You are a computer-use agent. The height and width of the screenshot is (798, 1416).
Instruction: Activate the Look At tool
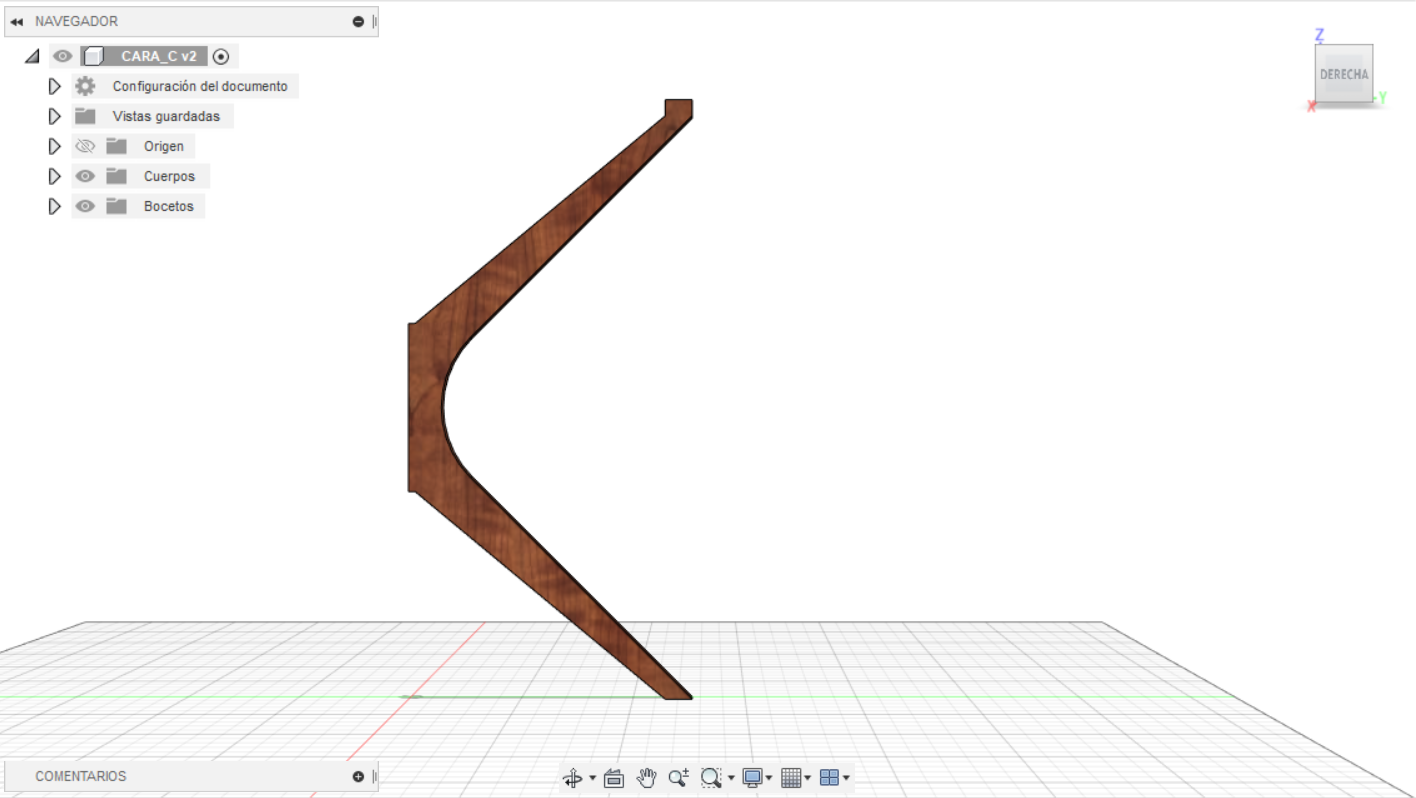click(614, 777)
